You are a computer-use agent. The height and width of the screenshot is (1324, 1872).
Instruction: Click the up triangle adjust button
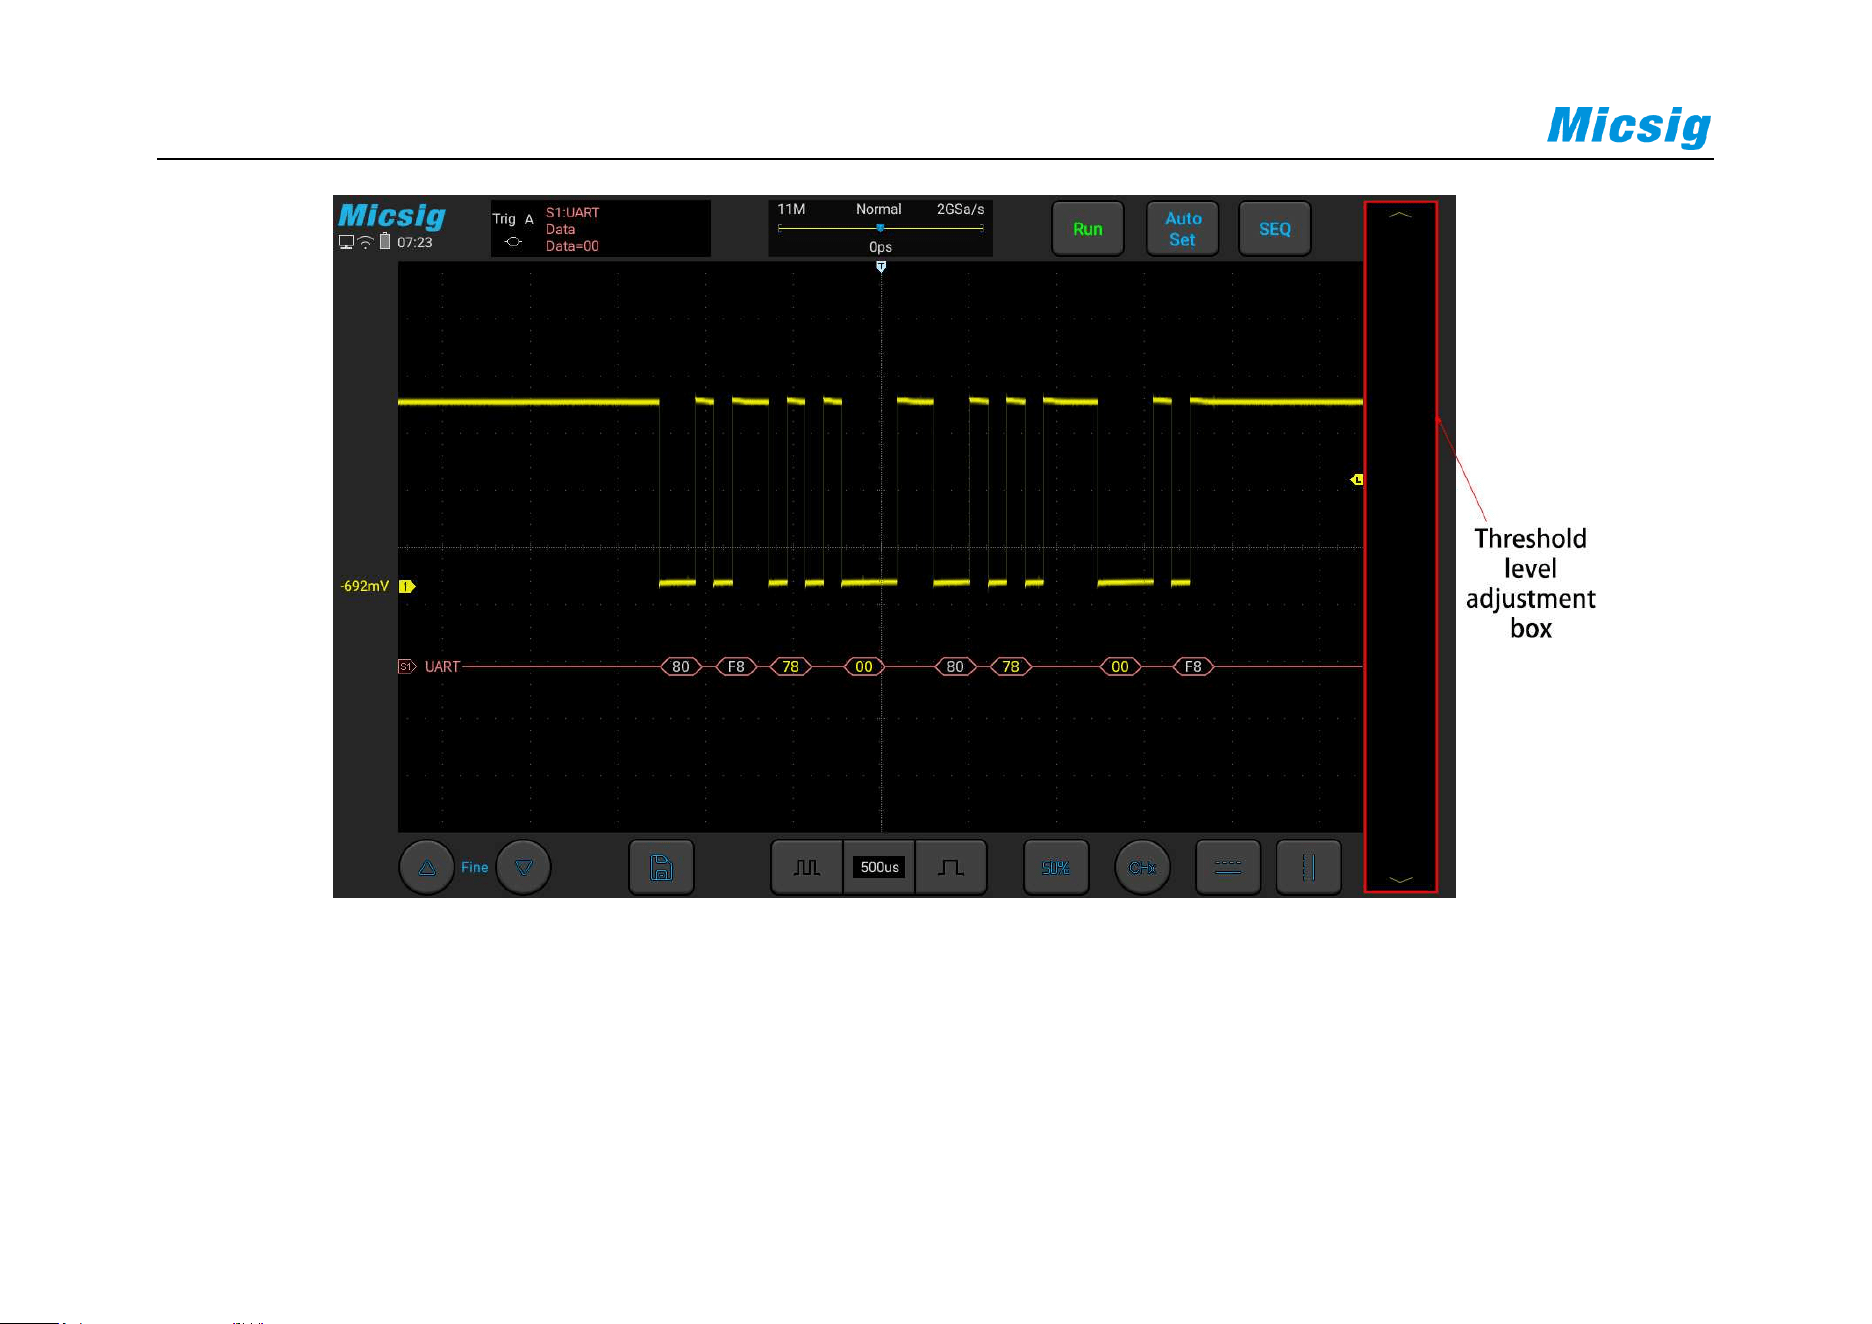coord(427,867)
